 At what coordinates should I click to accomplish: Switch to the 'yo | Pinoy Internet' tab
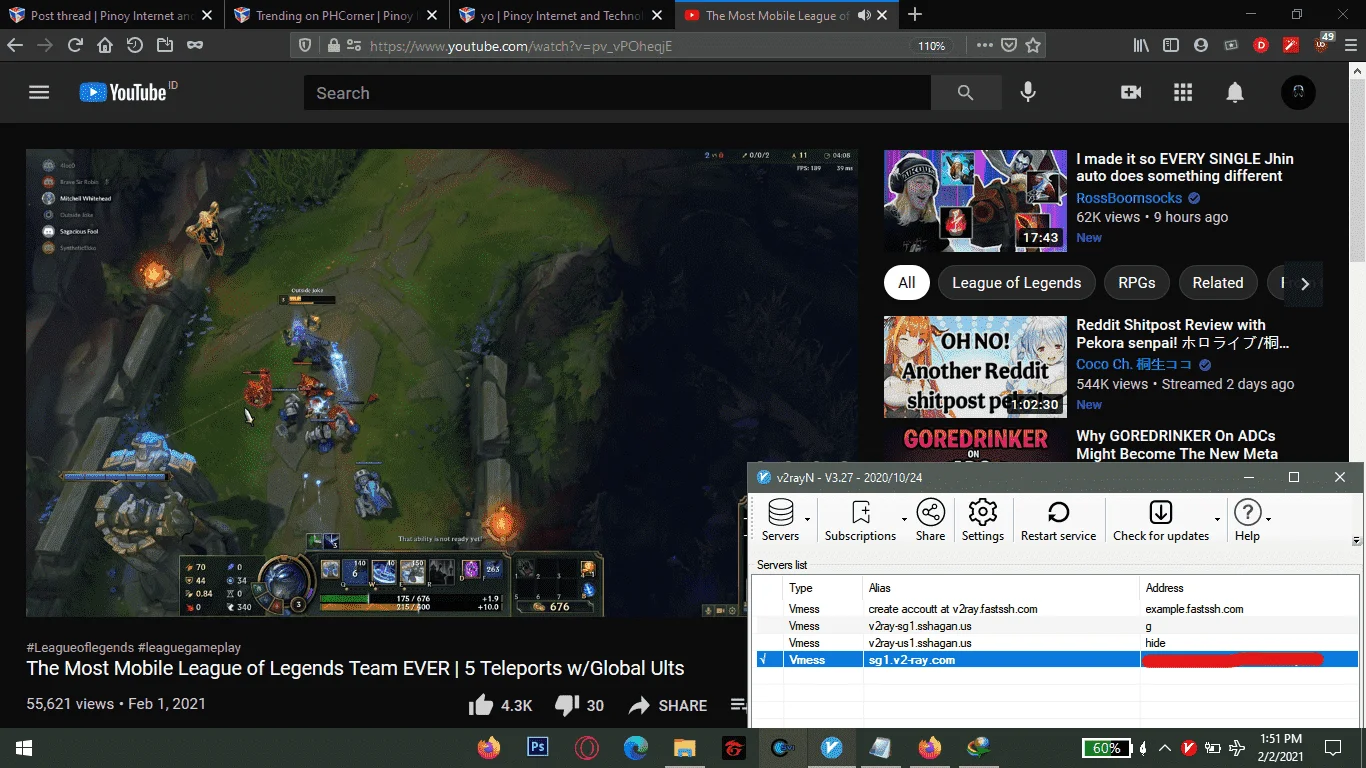click(x=562, y=15)
